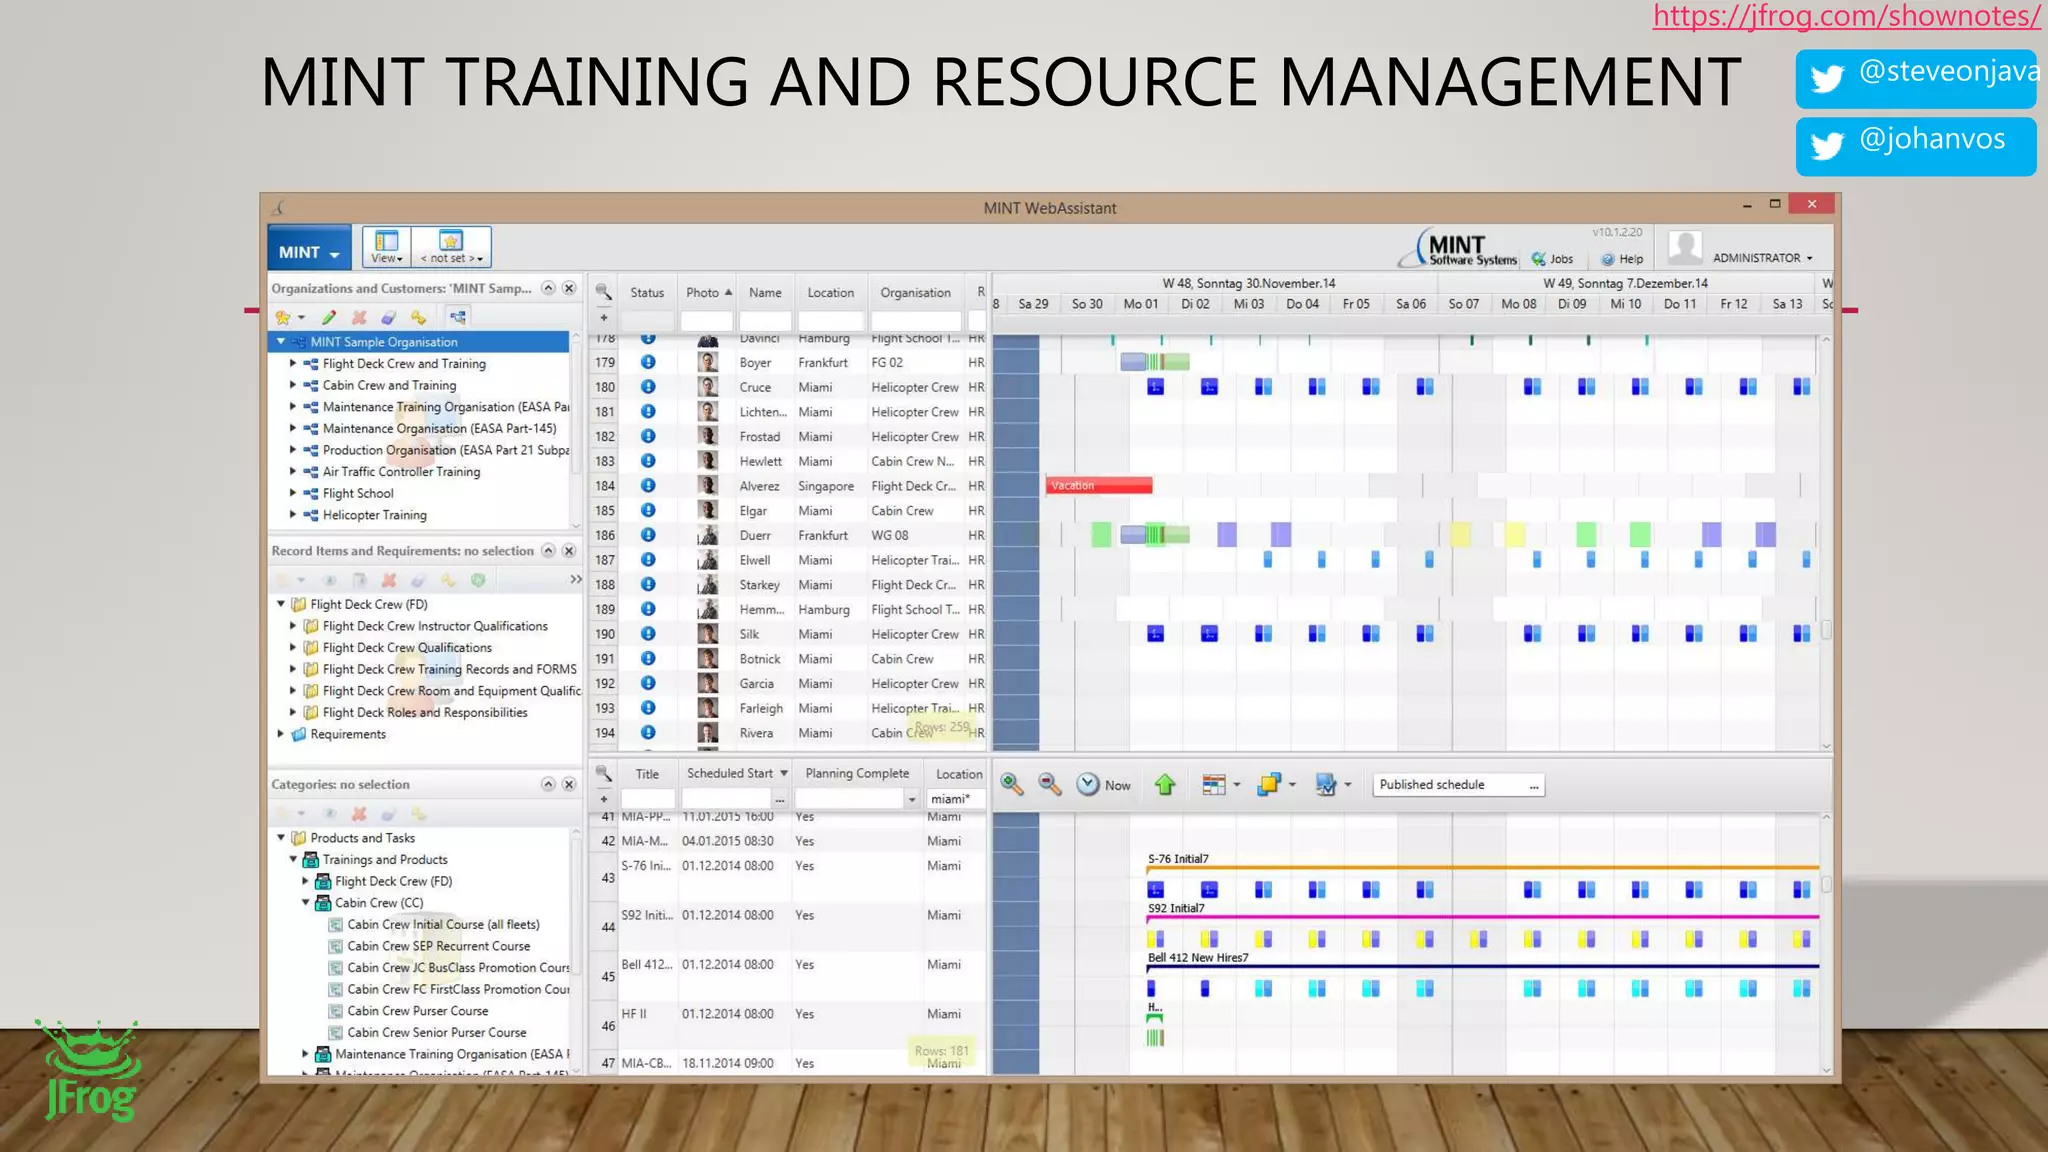Collapse the Flight Deck Crew (FD) folder
Image resolution: width=2048 pixels, height=1152 pixels.
281,604
